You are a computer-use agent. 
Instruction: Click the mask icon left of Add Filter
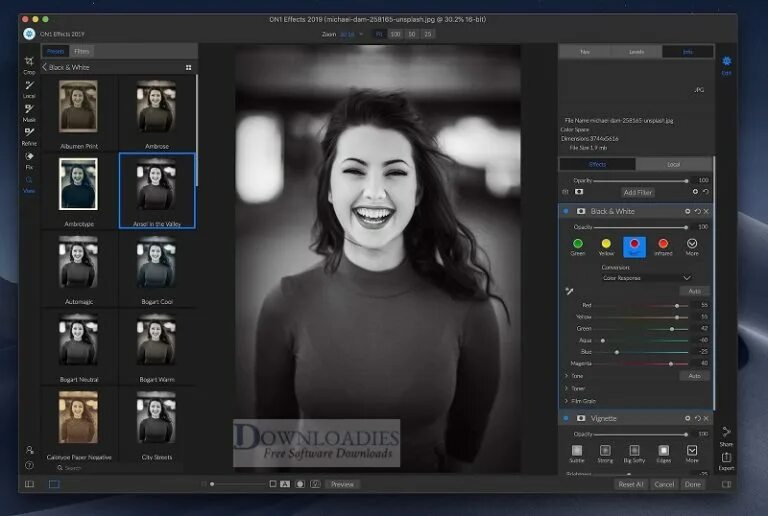coord(579,192)
